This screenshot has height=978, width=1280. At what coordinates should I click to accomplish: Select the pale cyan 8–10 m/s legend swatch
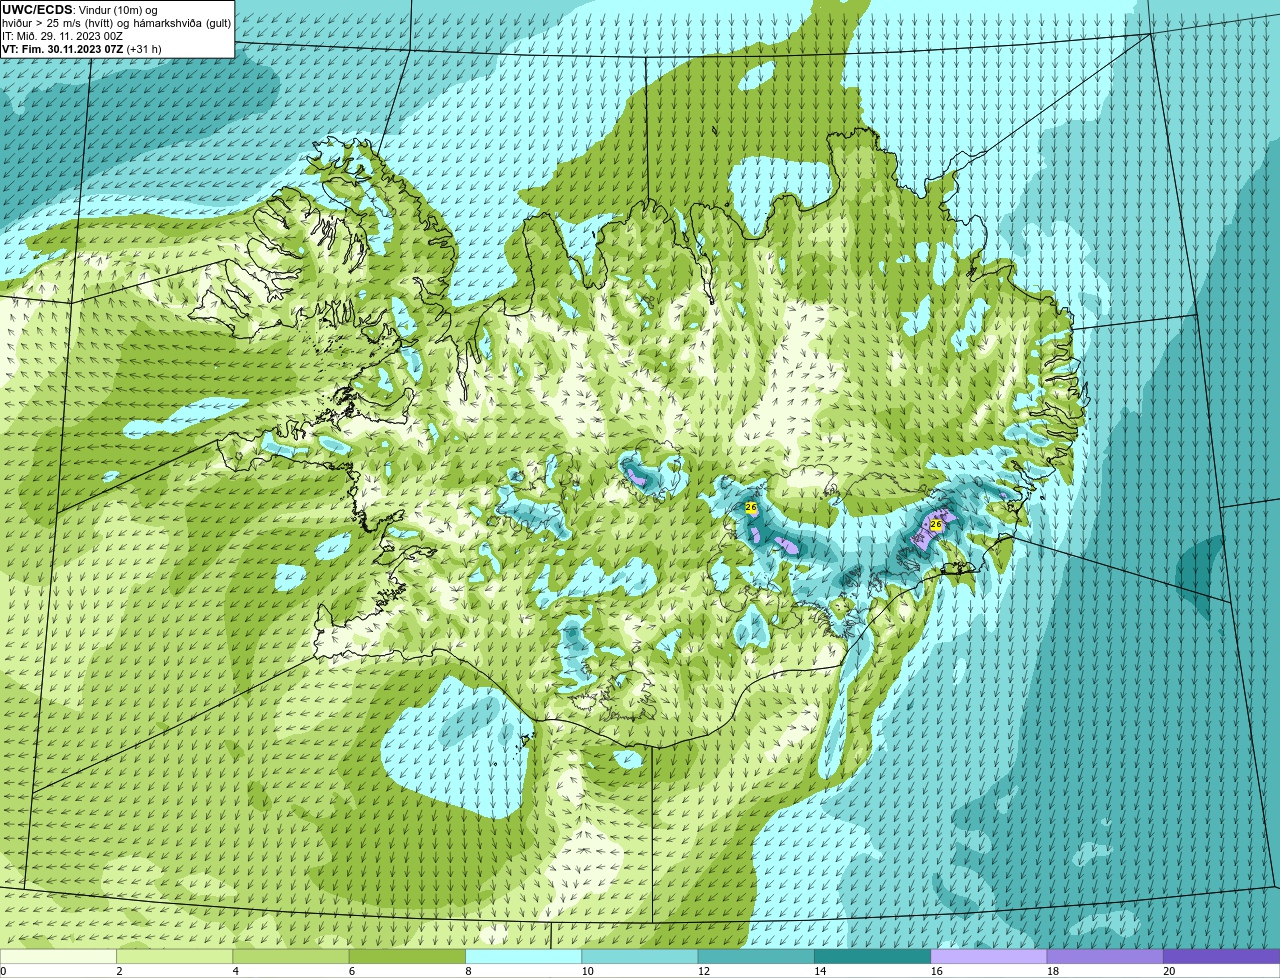523,956
